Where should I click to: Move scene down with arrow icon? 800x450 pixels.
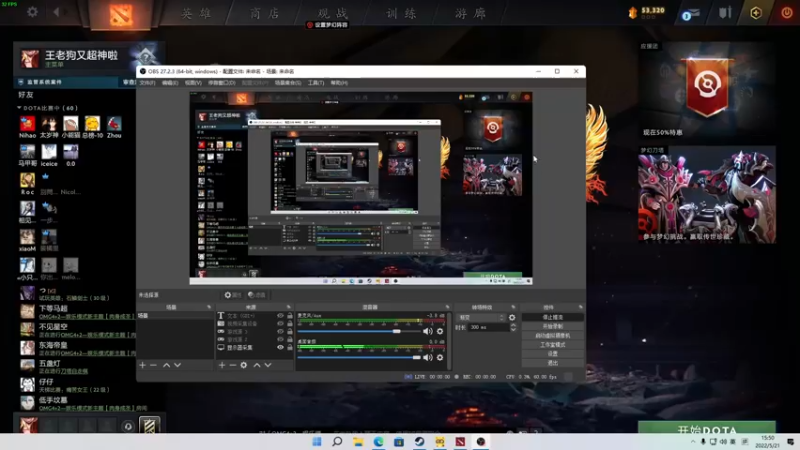(177, 365)
